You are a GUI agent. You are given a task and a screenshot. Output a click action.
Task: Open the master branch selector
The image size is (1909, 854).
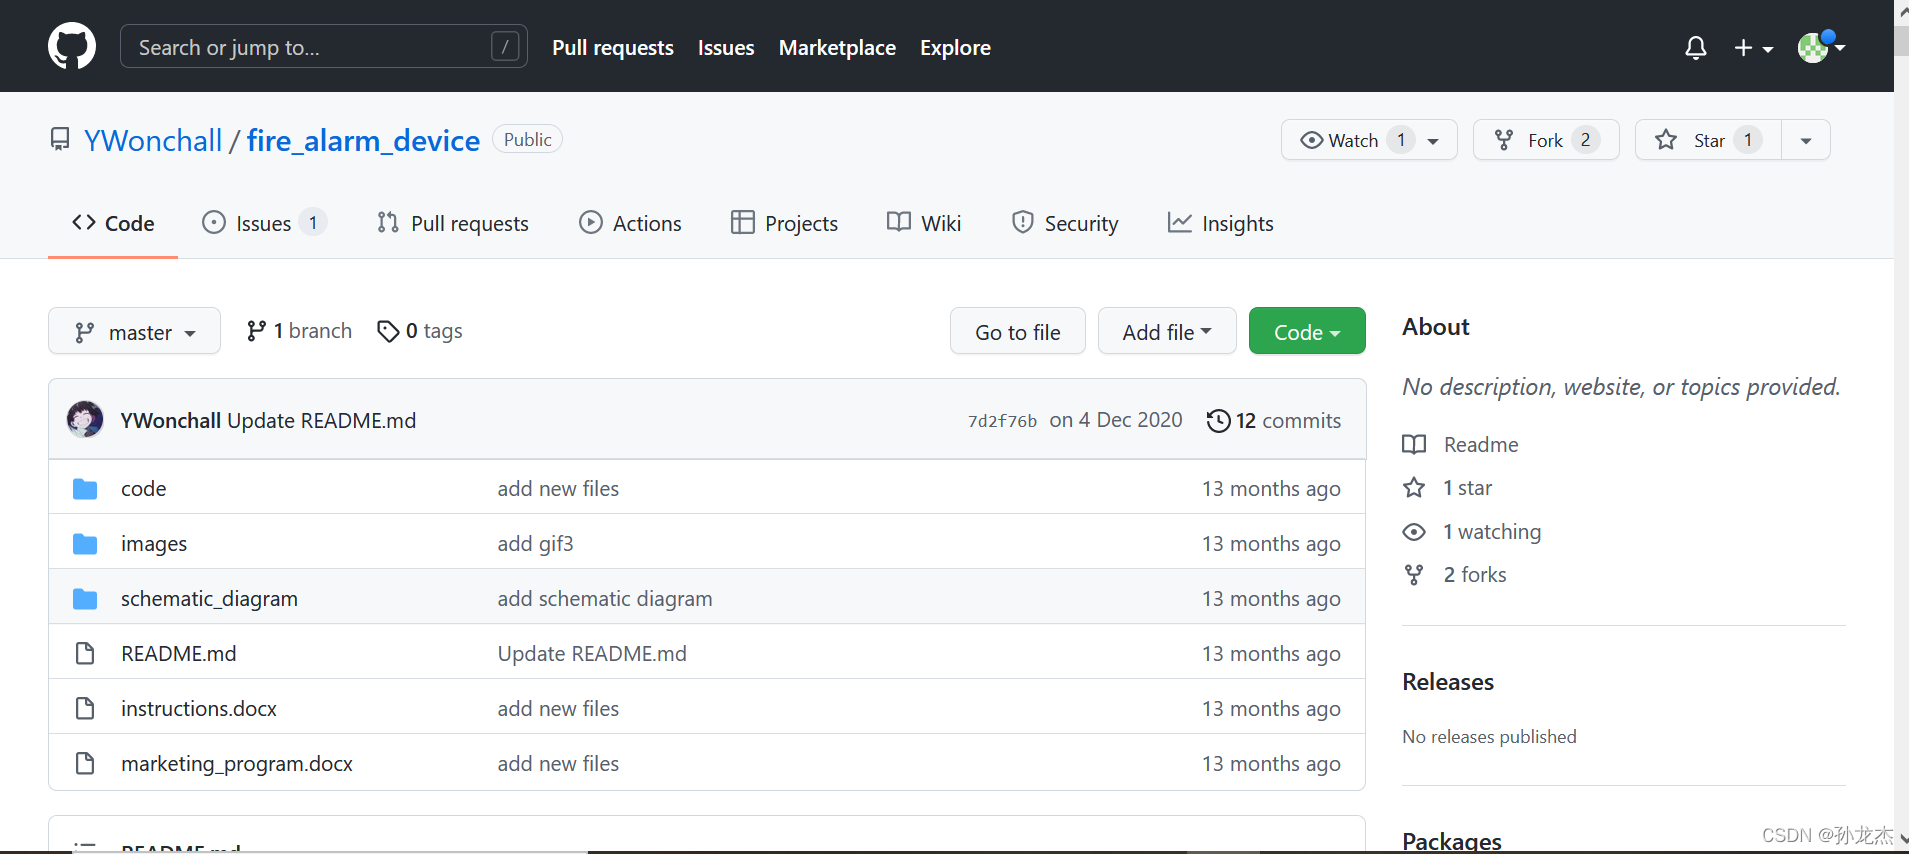[134, 331]
